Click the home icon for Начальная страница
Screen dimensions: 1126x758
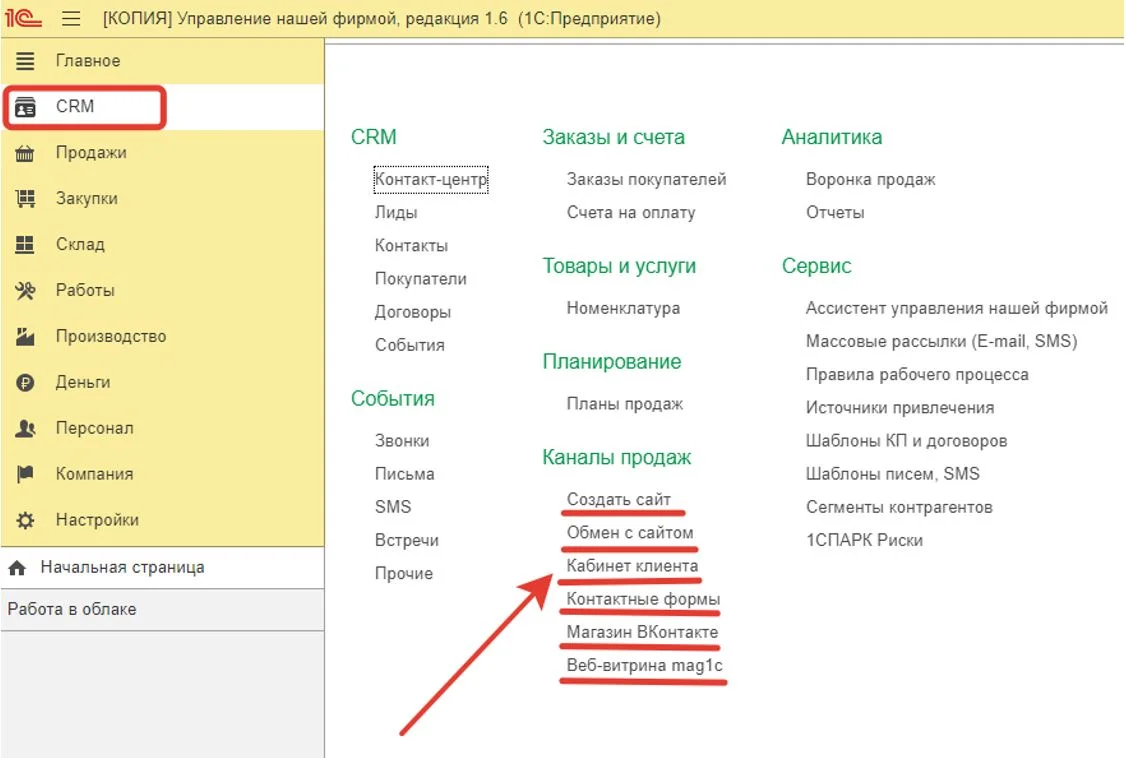17,568
